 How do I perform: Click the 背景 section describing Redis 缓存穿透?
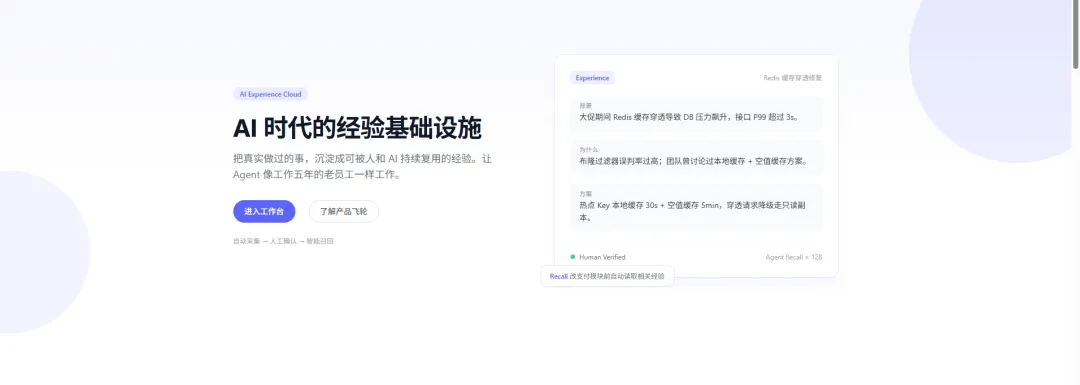[696, 113]
